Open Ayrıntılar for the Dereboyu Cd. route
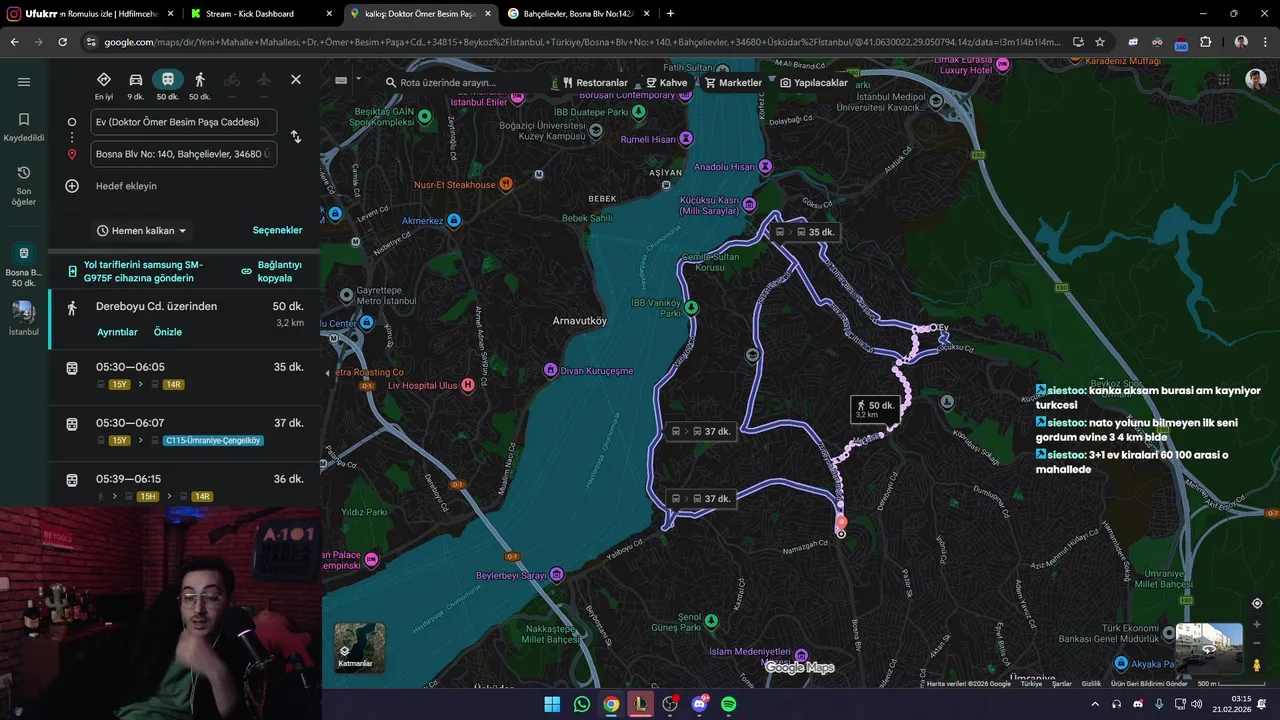 click(117, 332)
